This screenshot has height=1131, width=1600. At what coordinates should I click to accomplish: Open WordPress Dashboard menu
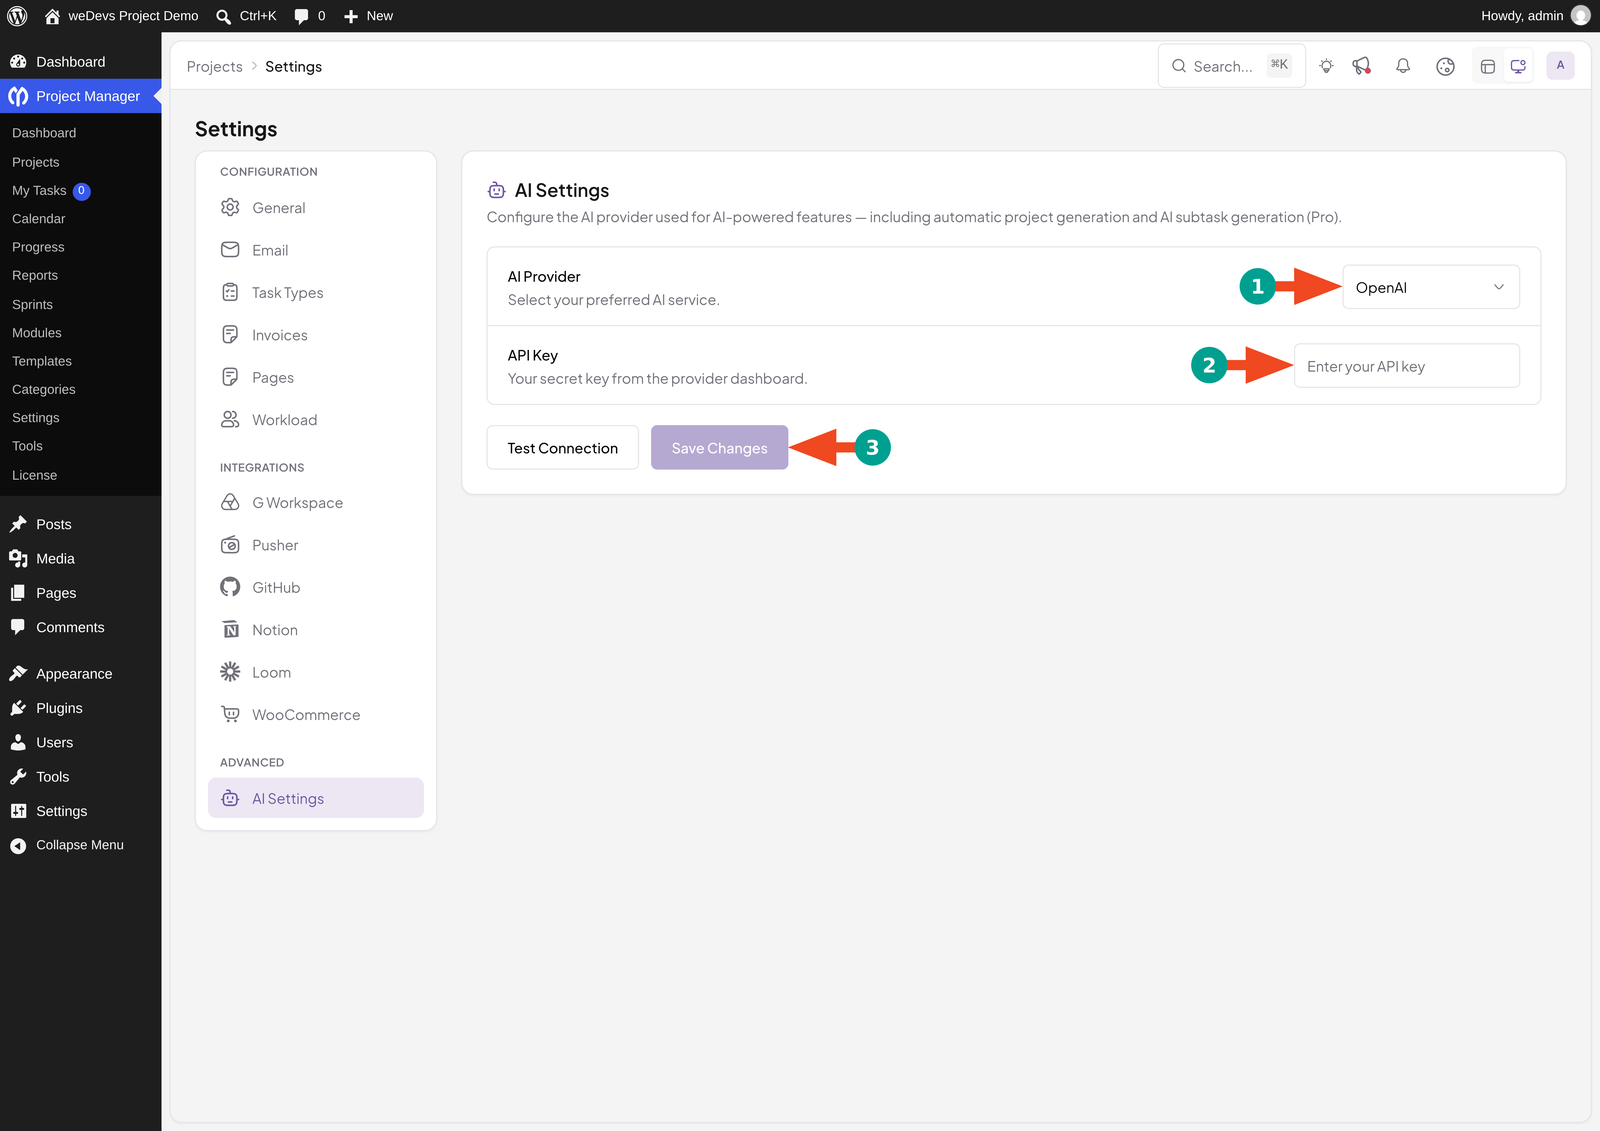80,62
